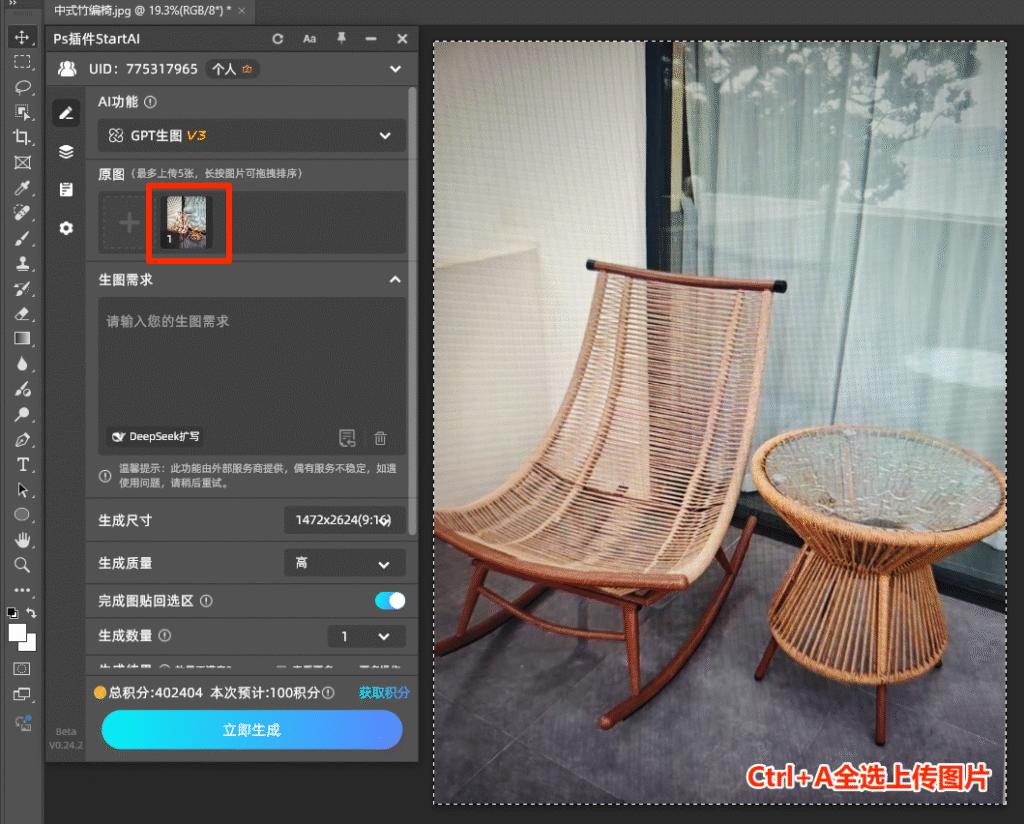
Task: Select the History Brush tool
Action: [x=22, y=289]
